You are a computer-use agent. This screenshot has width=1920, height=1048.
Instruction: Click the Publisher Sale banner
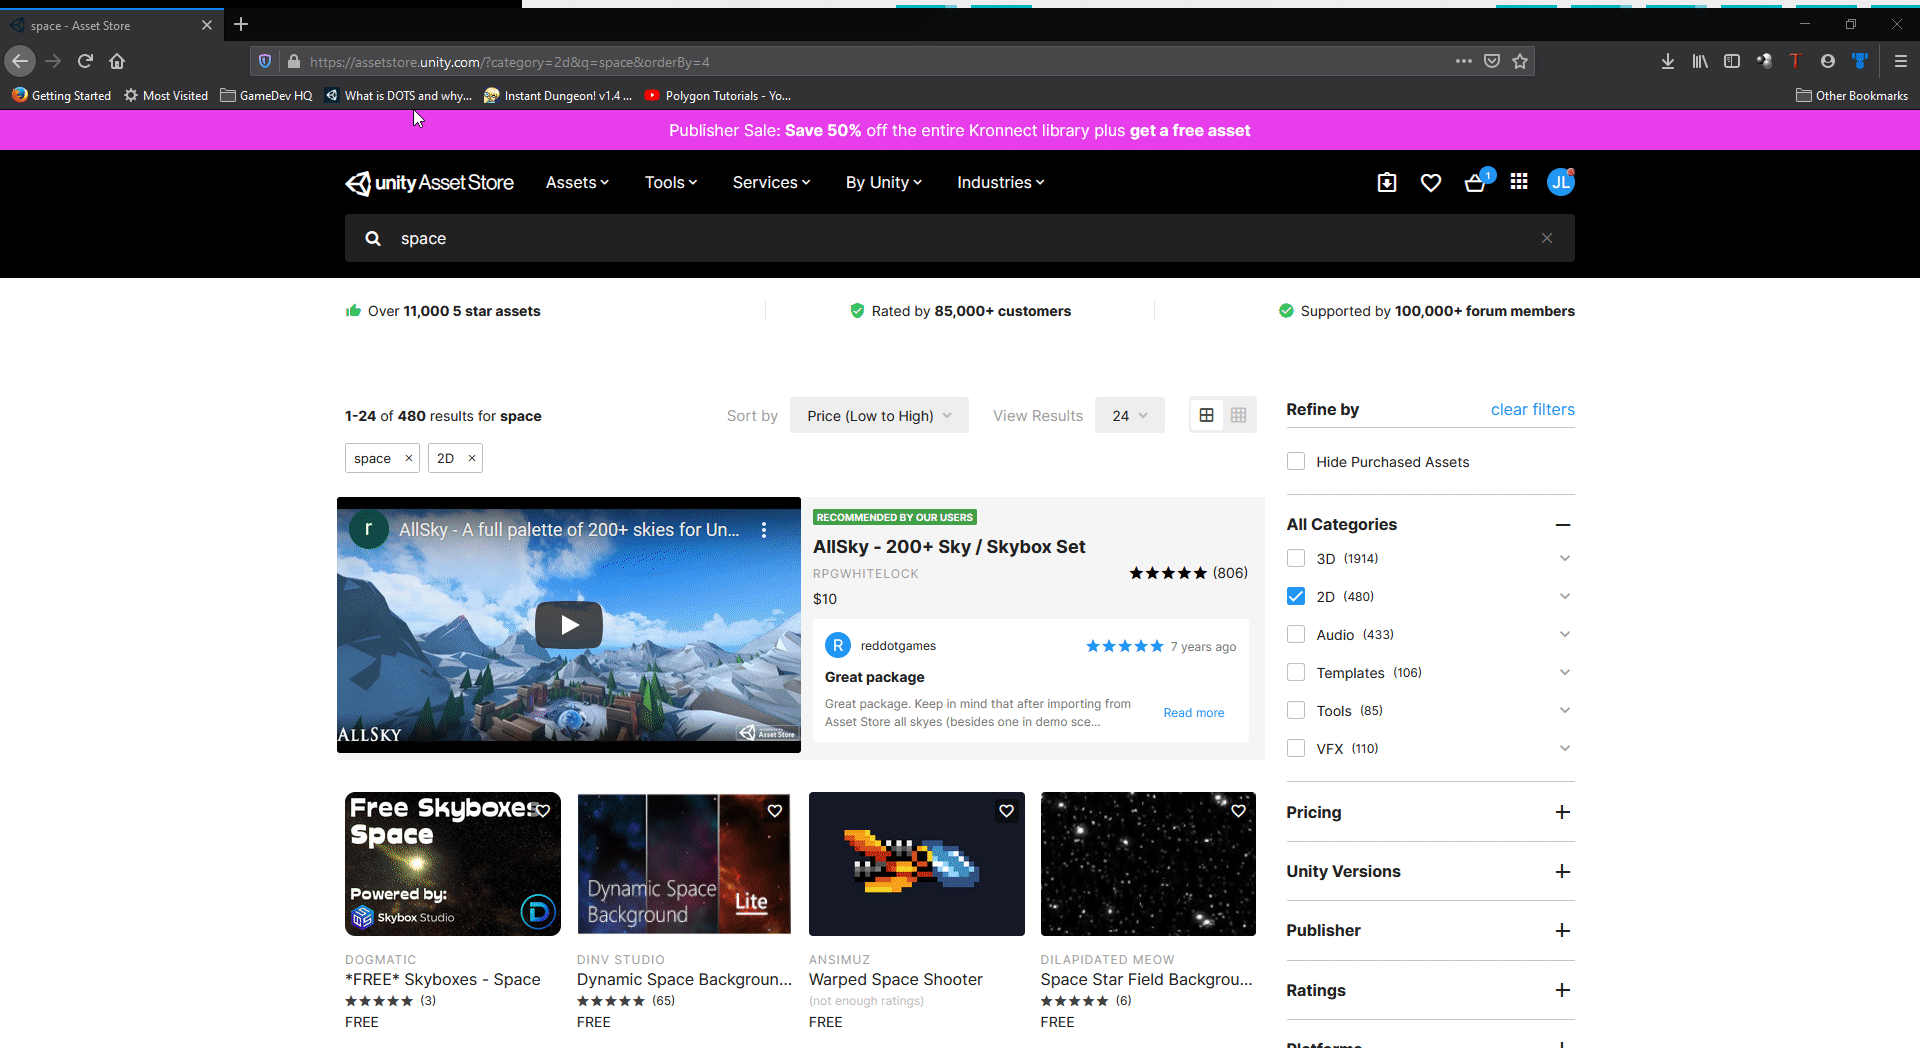(x=960, y=130)
